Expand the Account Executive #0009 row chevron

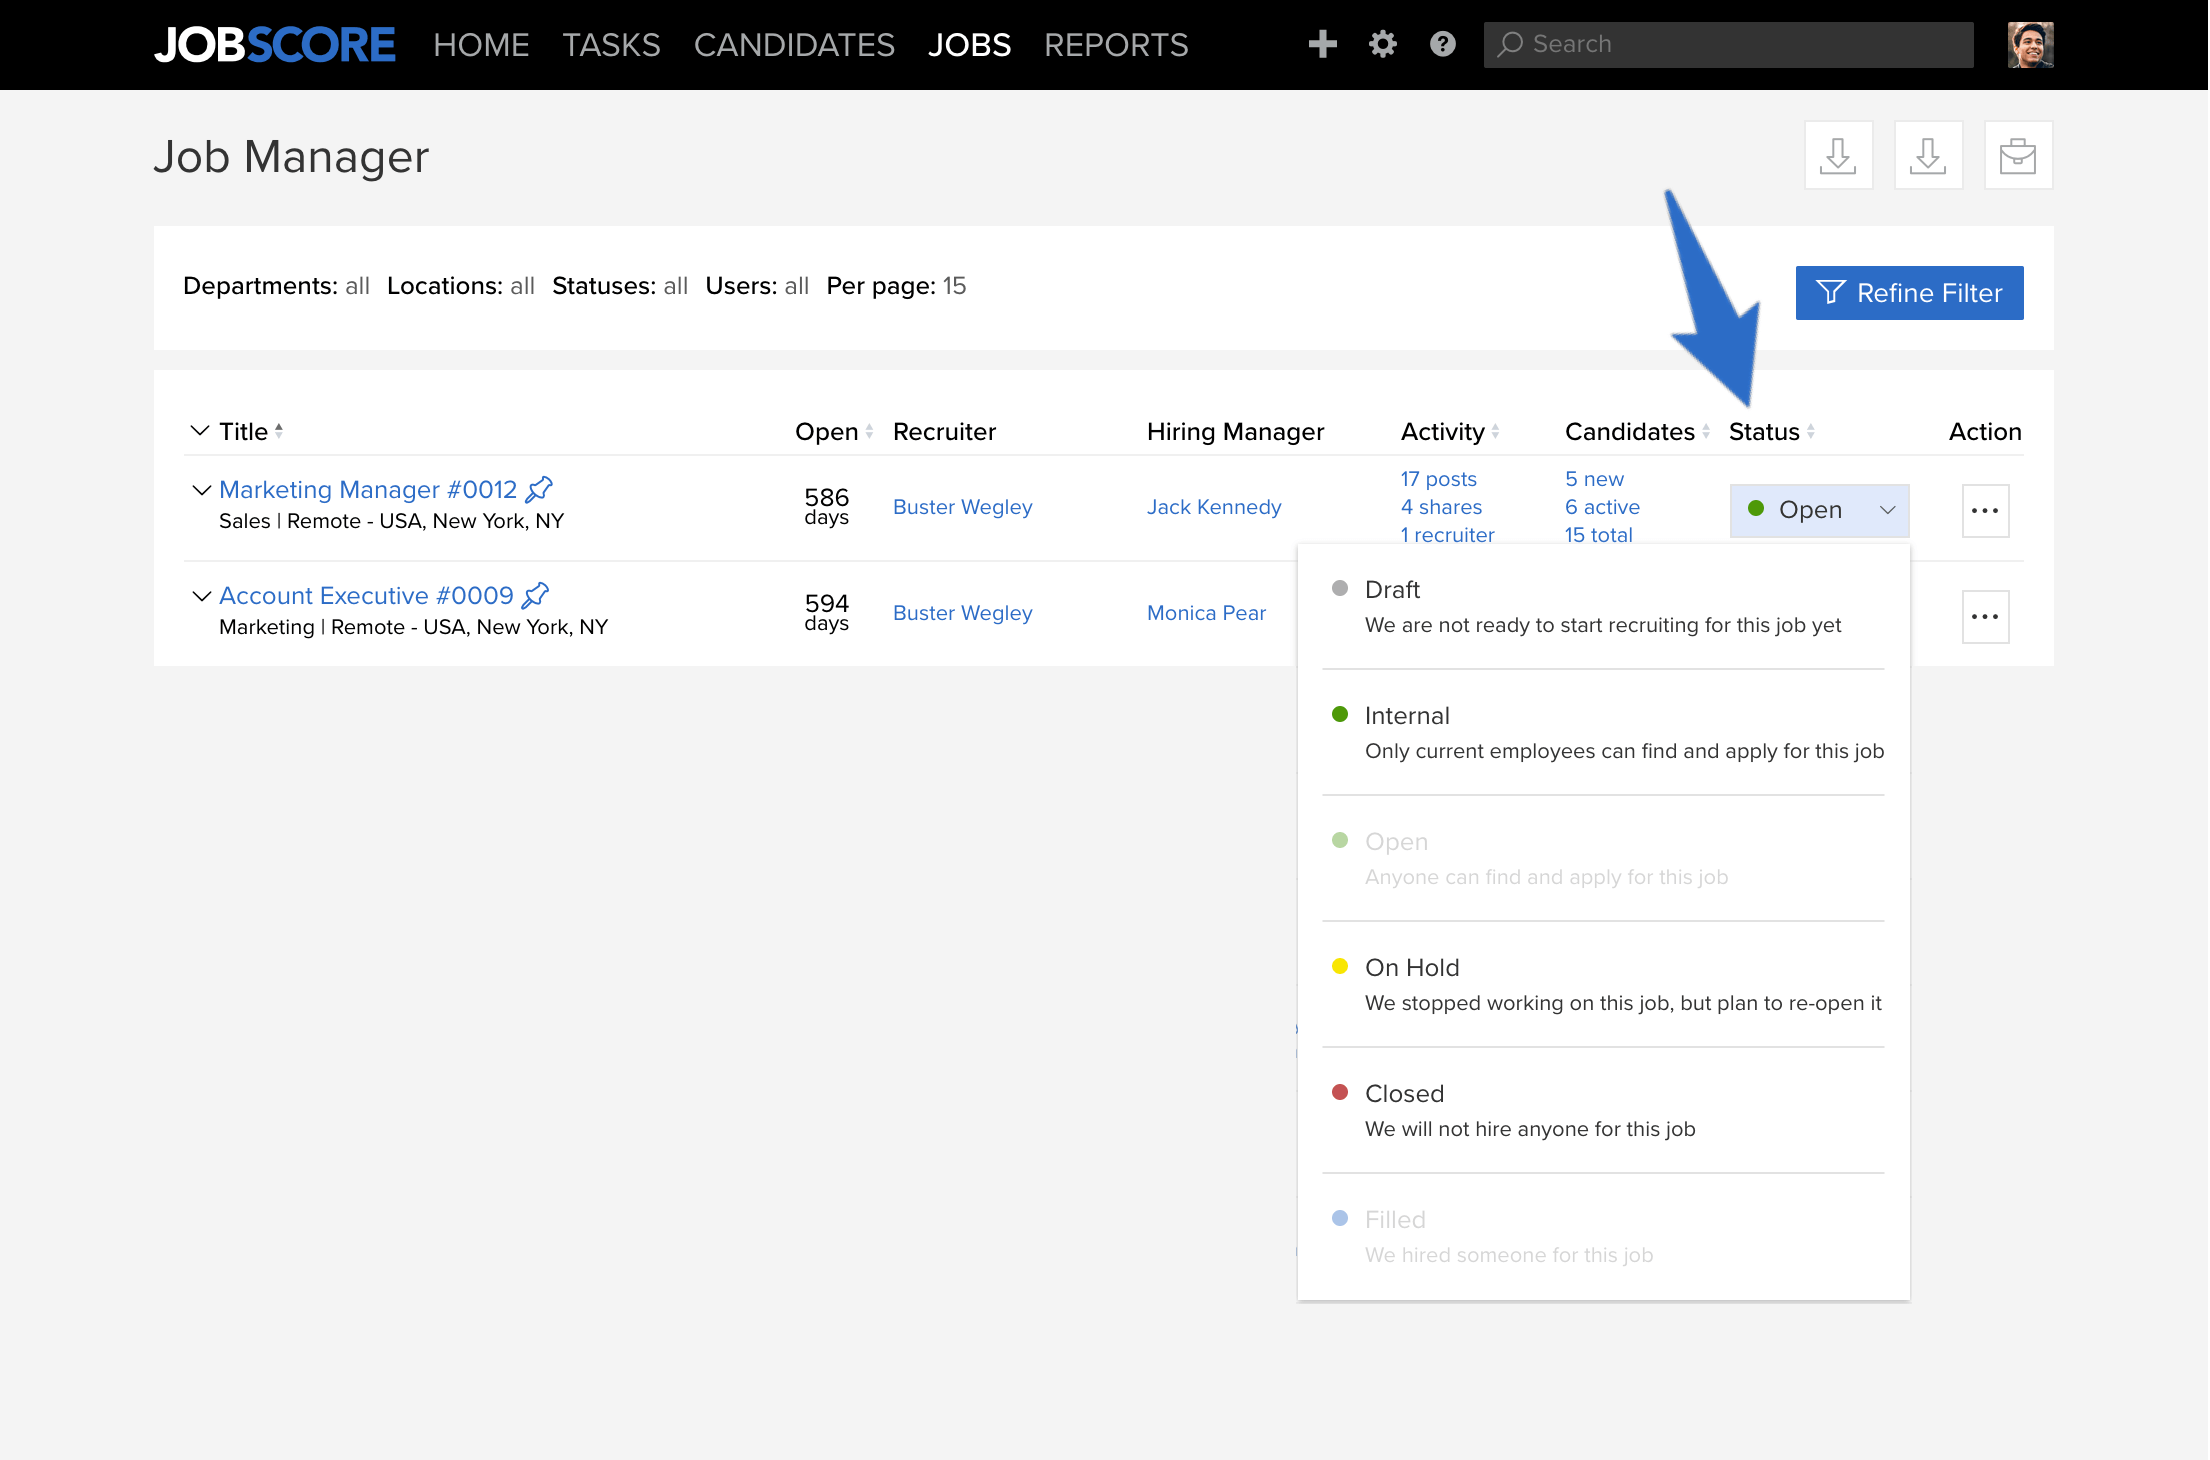201,596
